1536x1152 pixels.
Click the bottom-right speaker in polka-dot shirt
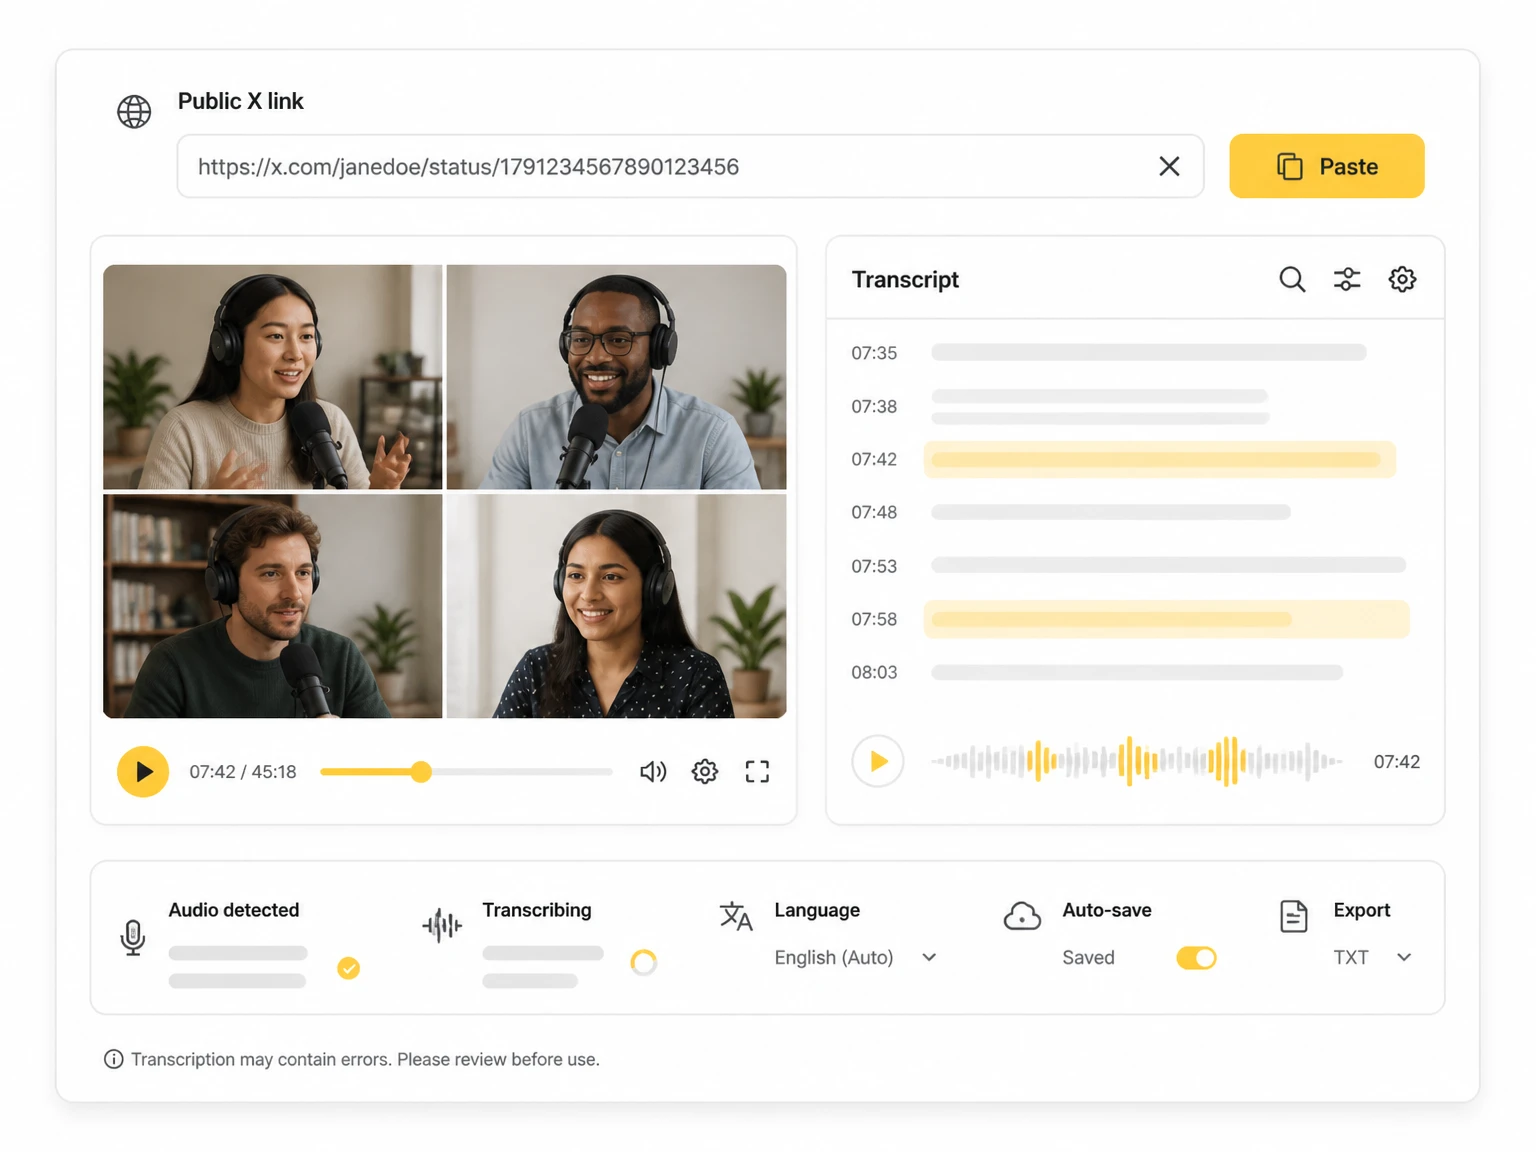point(616,606)
